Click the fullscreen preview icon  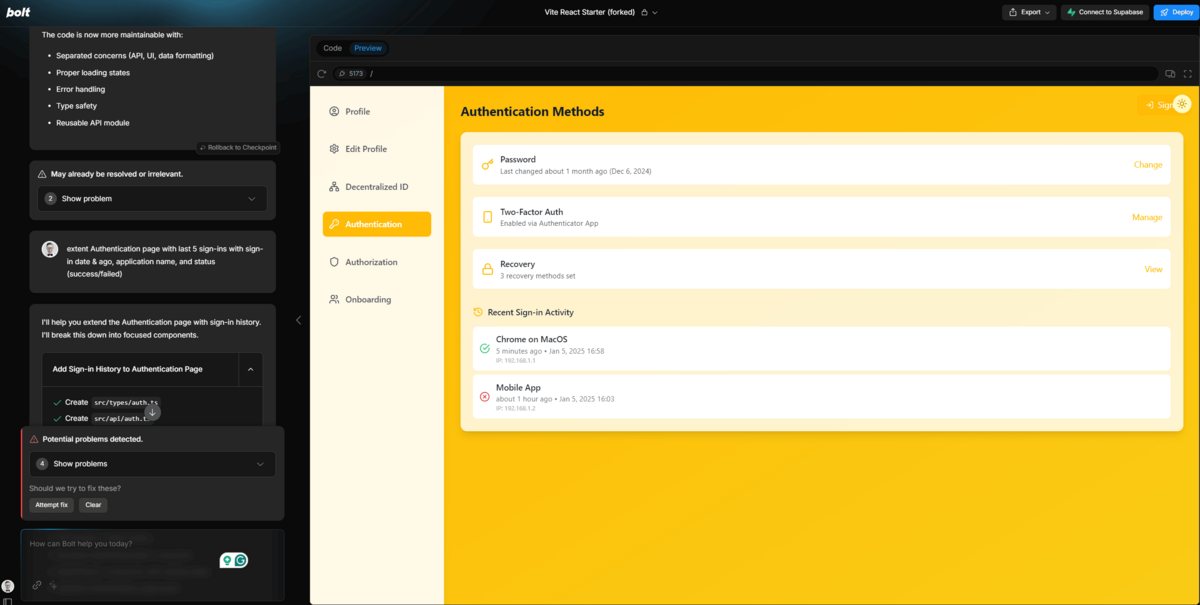tap(1187, 74)
